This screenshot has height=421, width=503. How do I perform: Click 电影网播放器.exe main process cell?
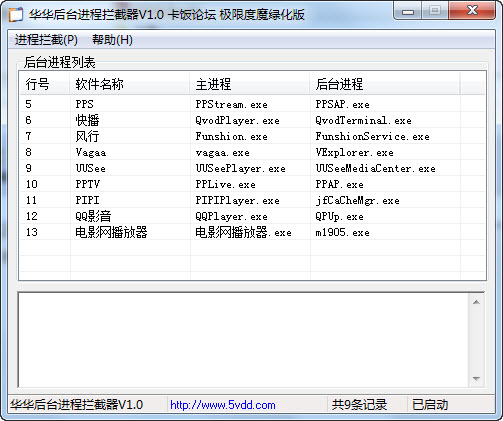[x=243, y=232]
